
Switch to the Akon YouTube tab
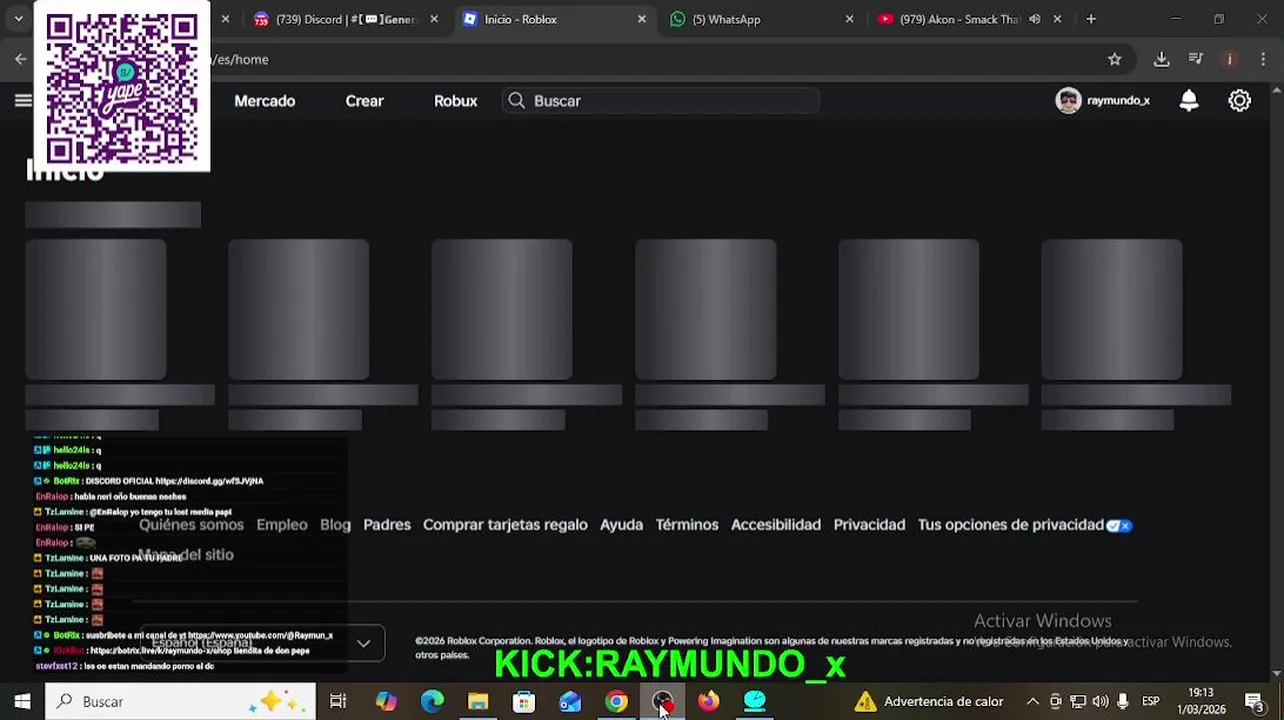point(968,19)
